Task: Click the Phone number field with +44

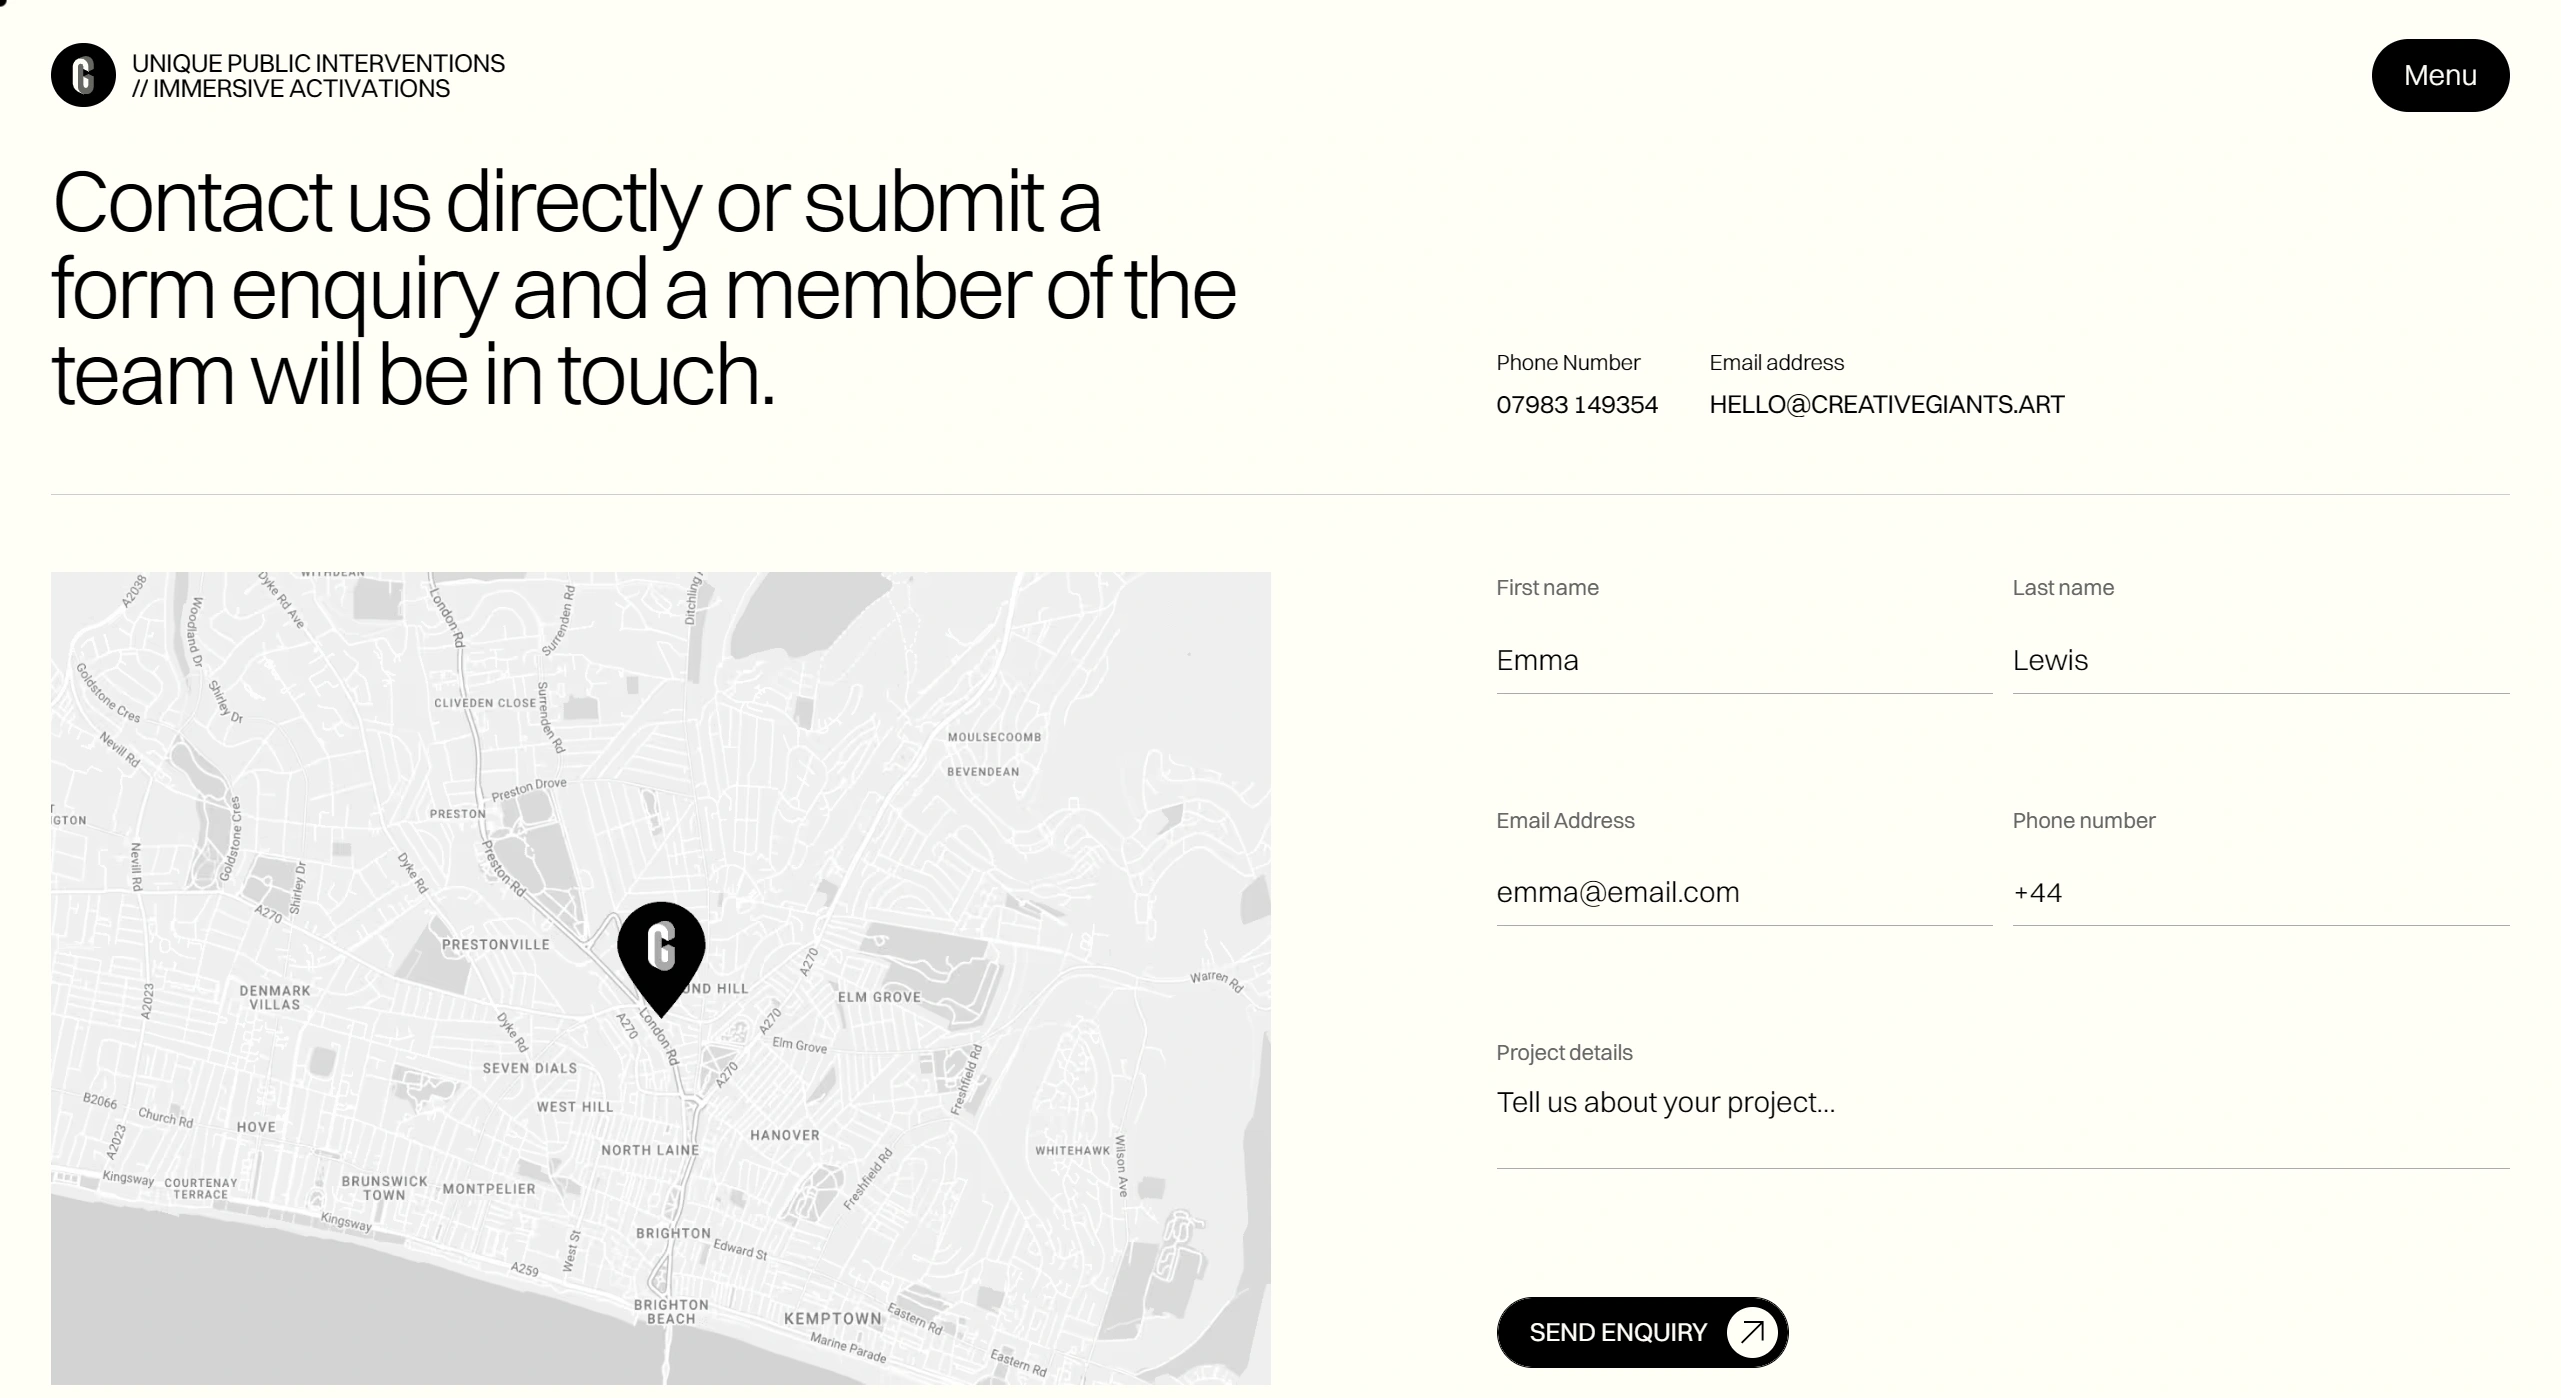Action: (x=2259, y=893)
